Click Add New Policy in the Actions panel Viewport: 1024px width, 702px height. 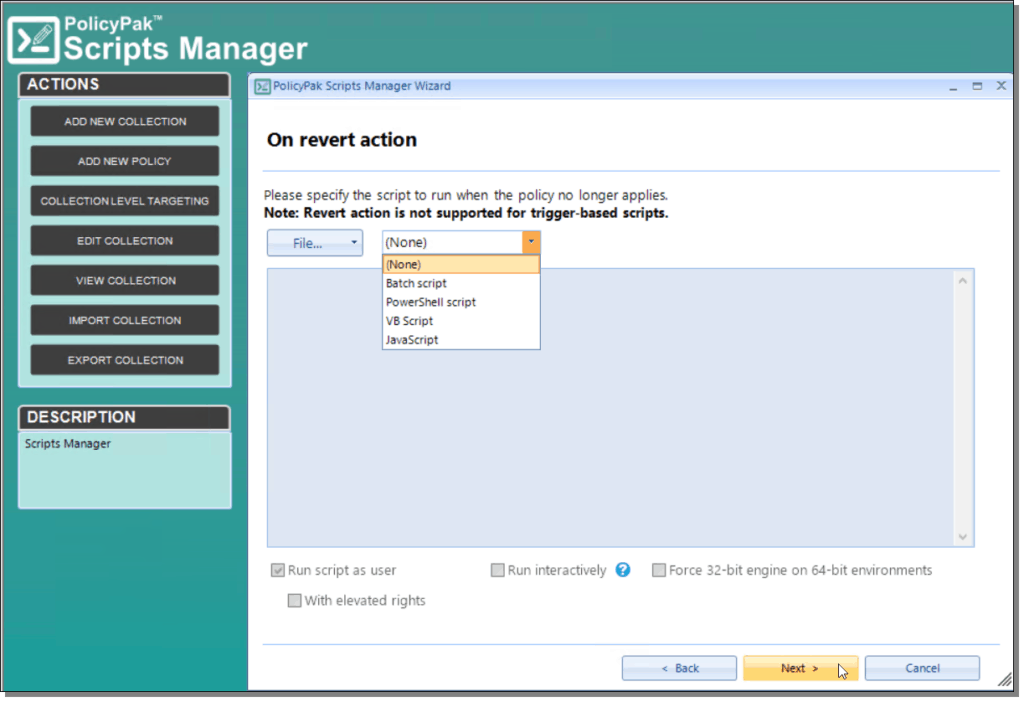[x=124, y=160]
